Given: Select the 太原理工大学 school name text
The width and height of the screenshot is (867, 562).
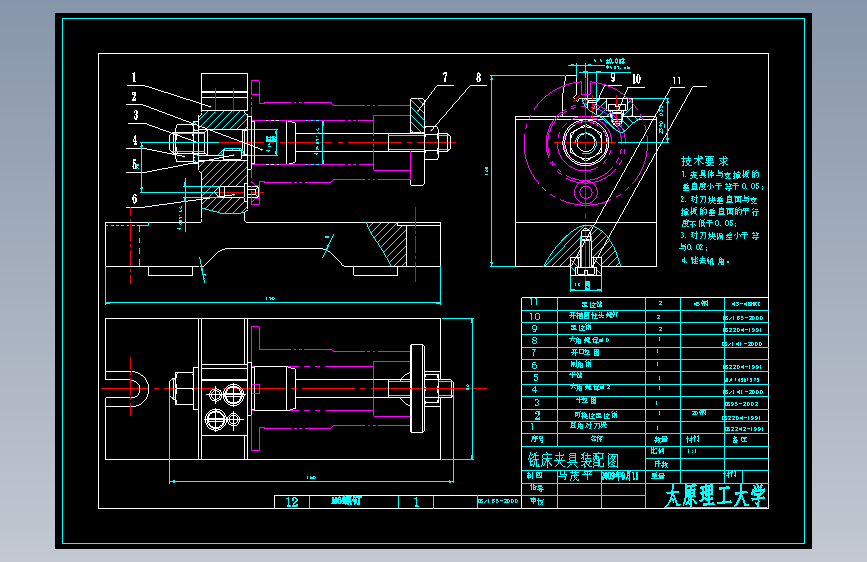Looking at the screenshot, I should coord(715,496).
